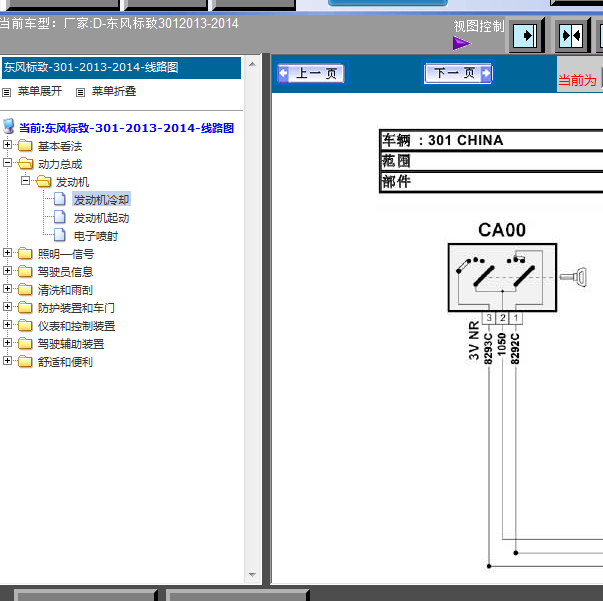Viewport: 603px width, 601px height.
Task: Click connector pin 1 under CA00
Action: click(516, 318)
